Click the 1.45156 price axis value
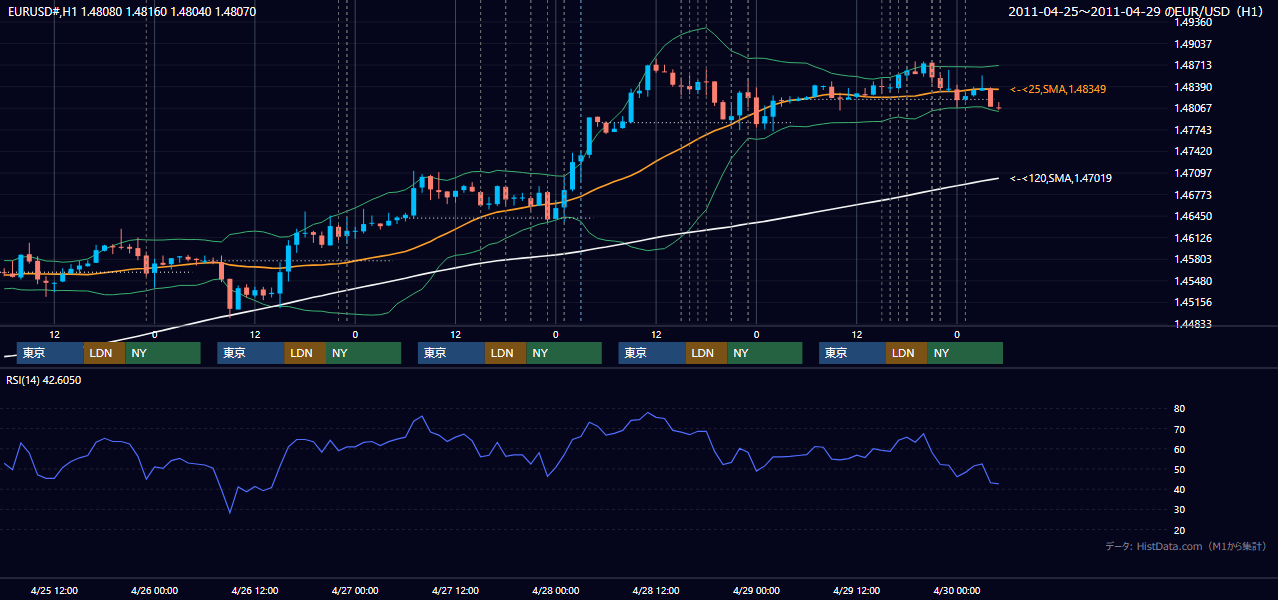Screen dimensions: 1278x600 [1192, 302]
